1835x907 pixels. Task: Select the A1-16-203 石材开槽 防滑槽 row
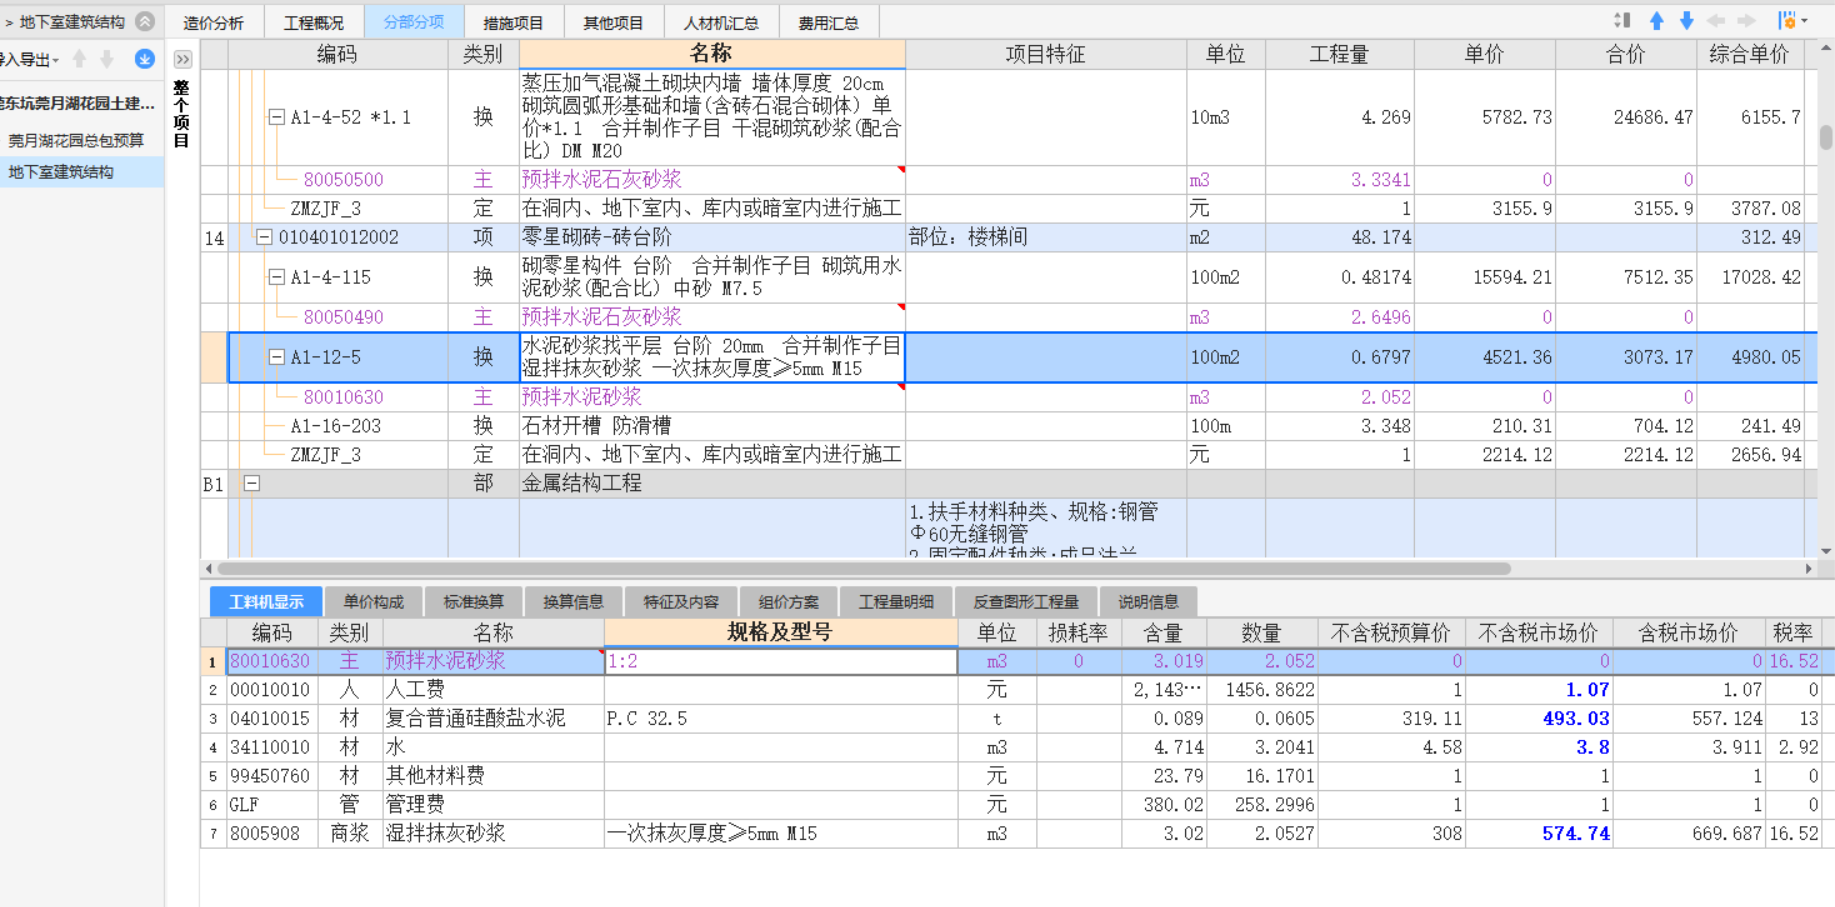pos(1008,426)
